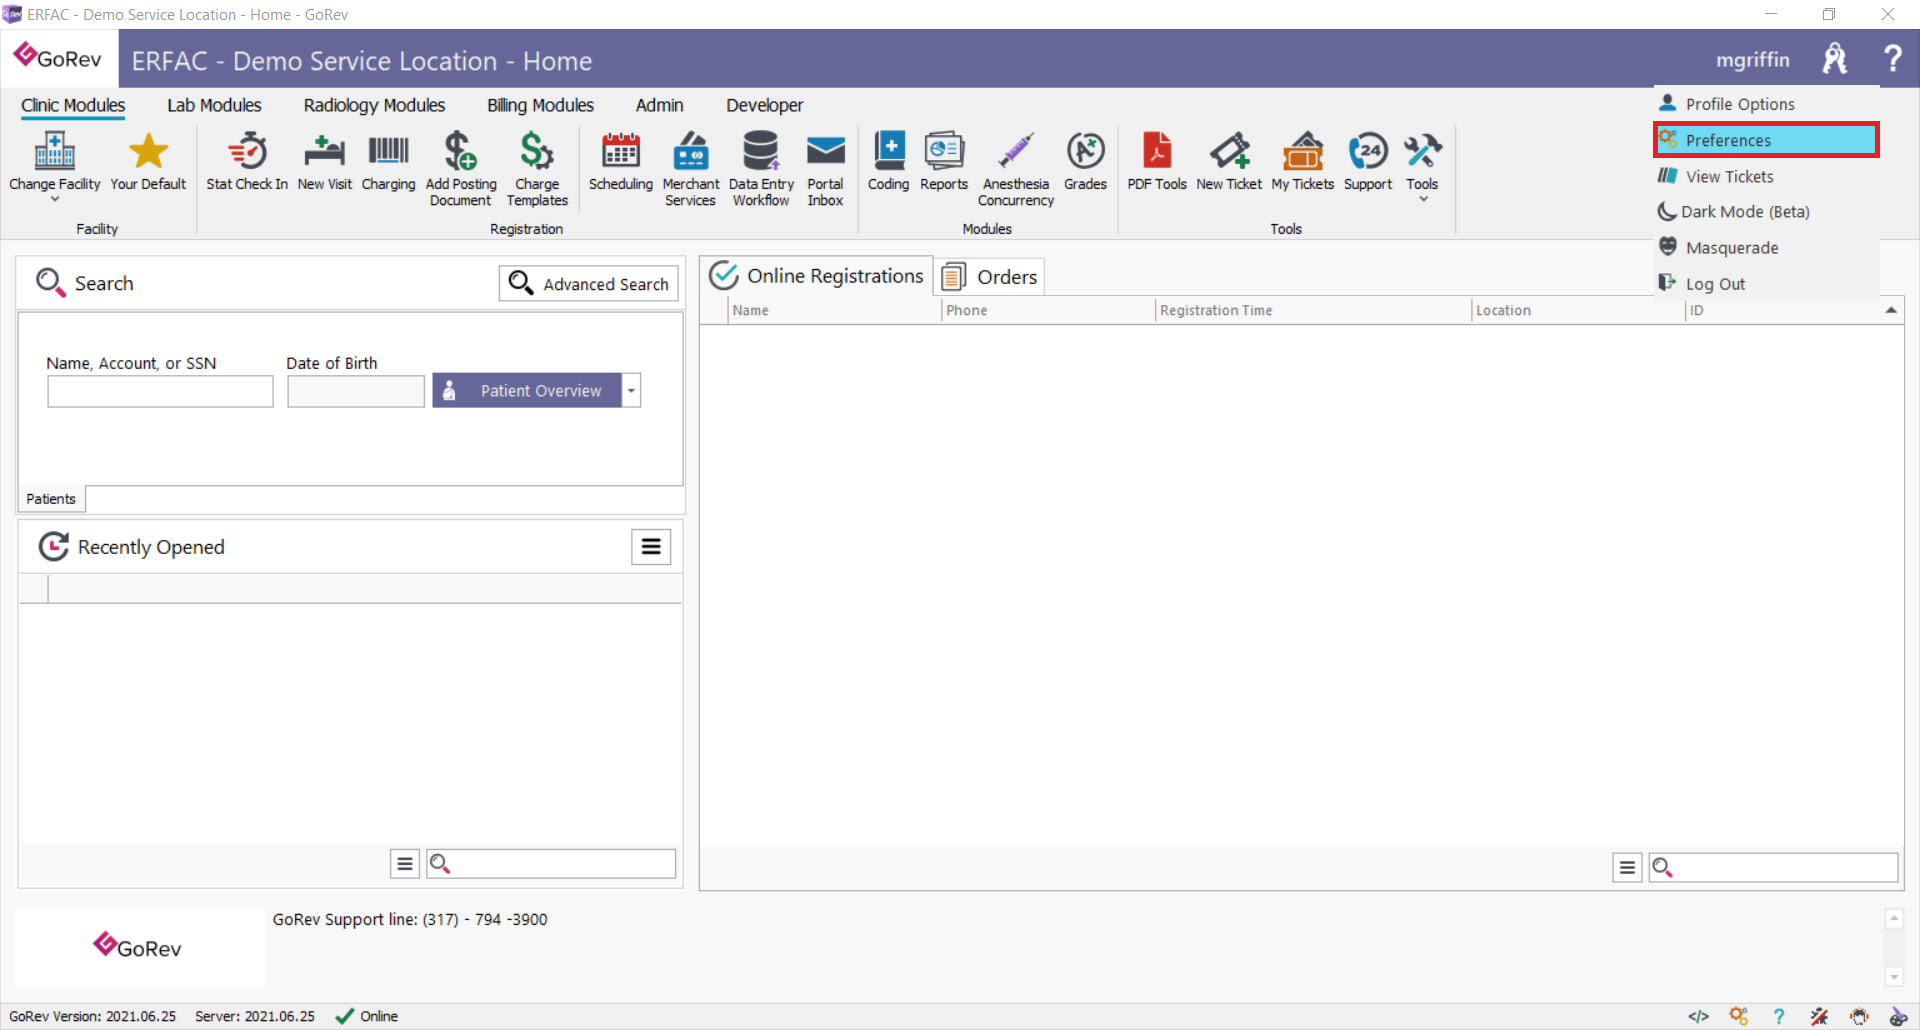
Task: Click the Name, Account, or SSN field
Action: click(160, 391)
